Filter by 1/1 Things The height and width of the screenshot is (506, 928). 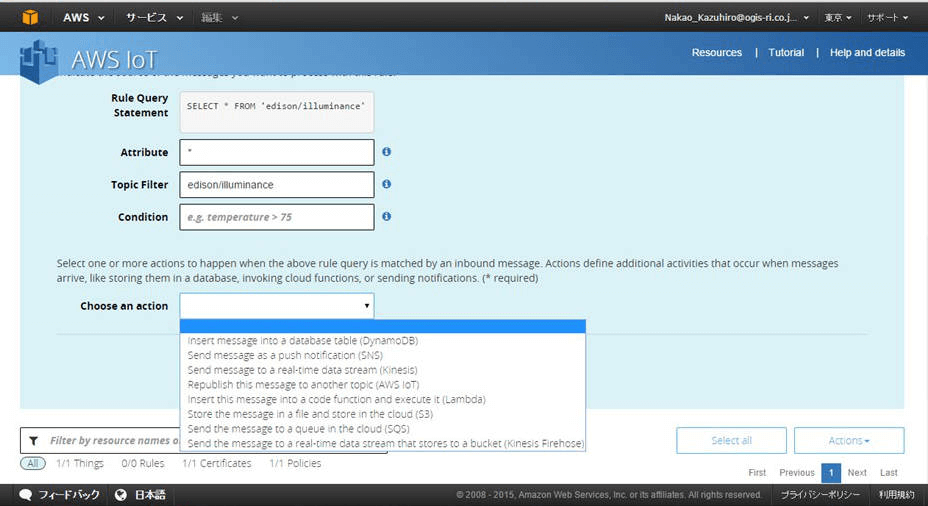coord(80,463)
